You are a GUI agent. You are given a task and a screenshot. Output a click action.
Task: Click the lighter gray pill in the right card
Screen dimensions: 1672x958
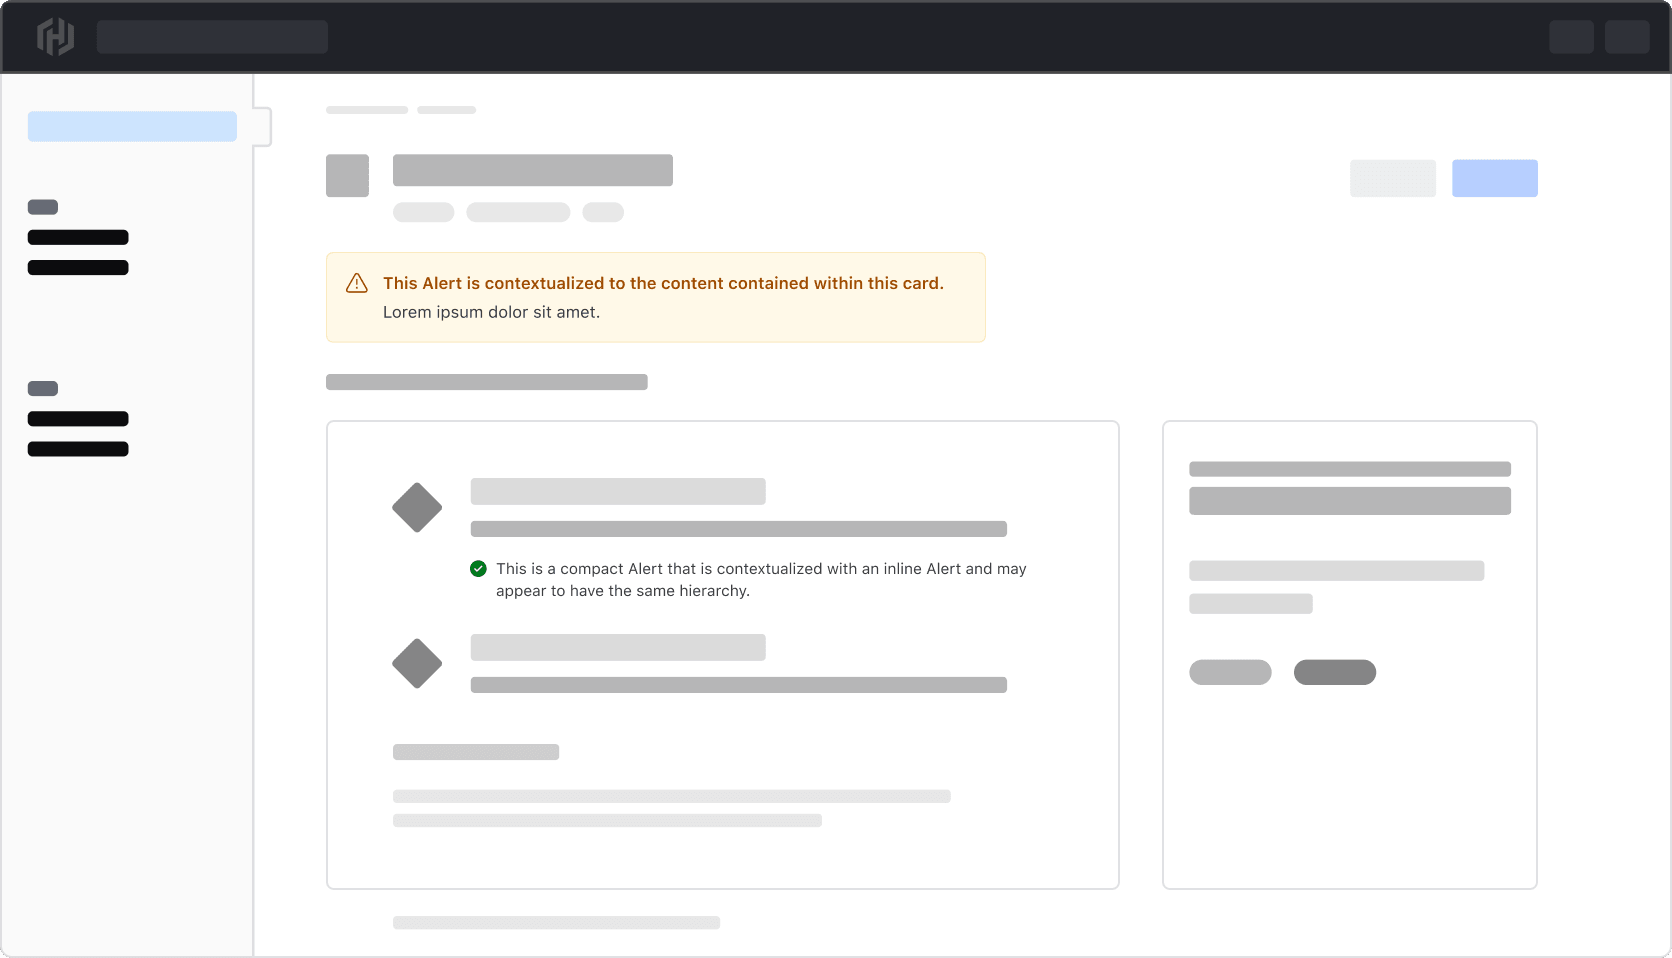pyautogui.click(x=1230, y=673)
